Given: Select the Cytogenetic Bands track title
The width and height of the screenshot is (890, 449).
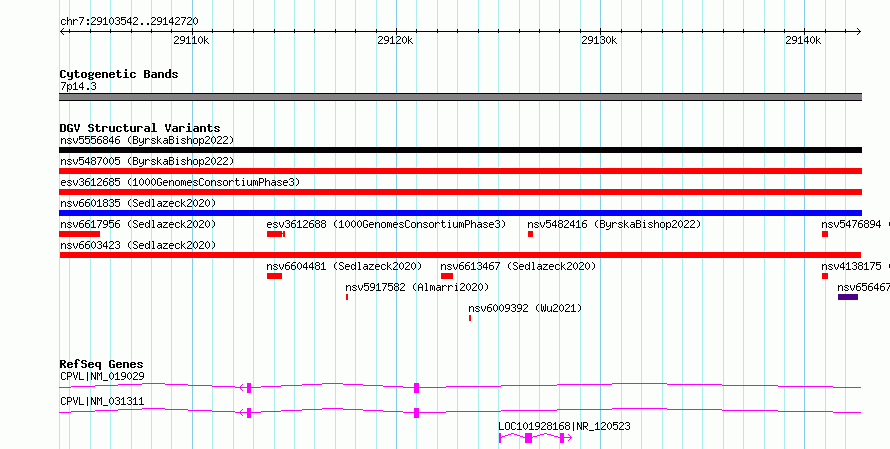Looking at the screenshot, I should (119, 74).
